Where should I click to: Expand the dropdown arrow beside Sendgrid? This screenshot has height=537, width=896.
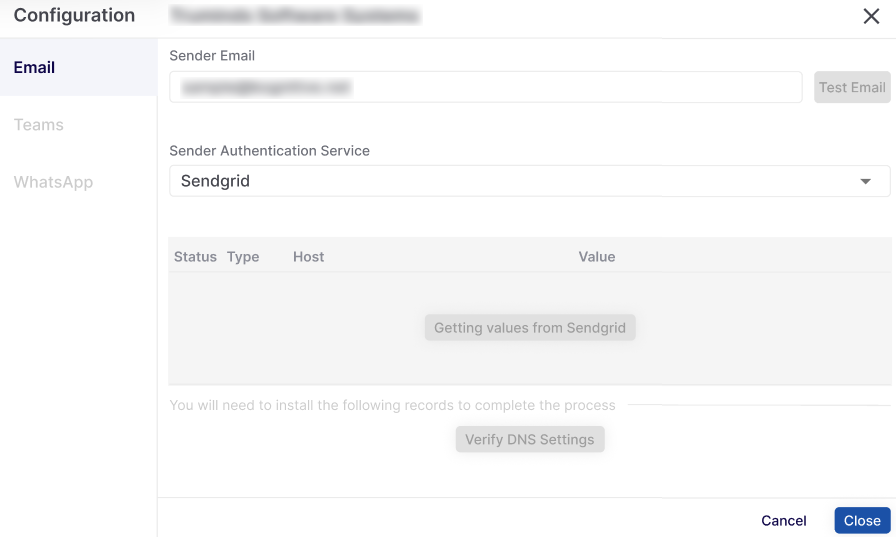865,181
